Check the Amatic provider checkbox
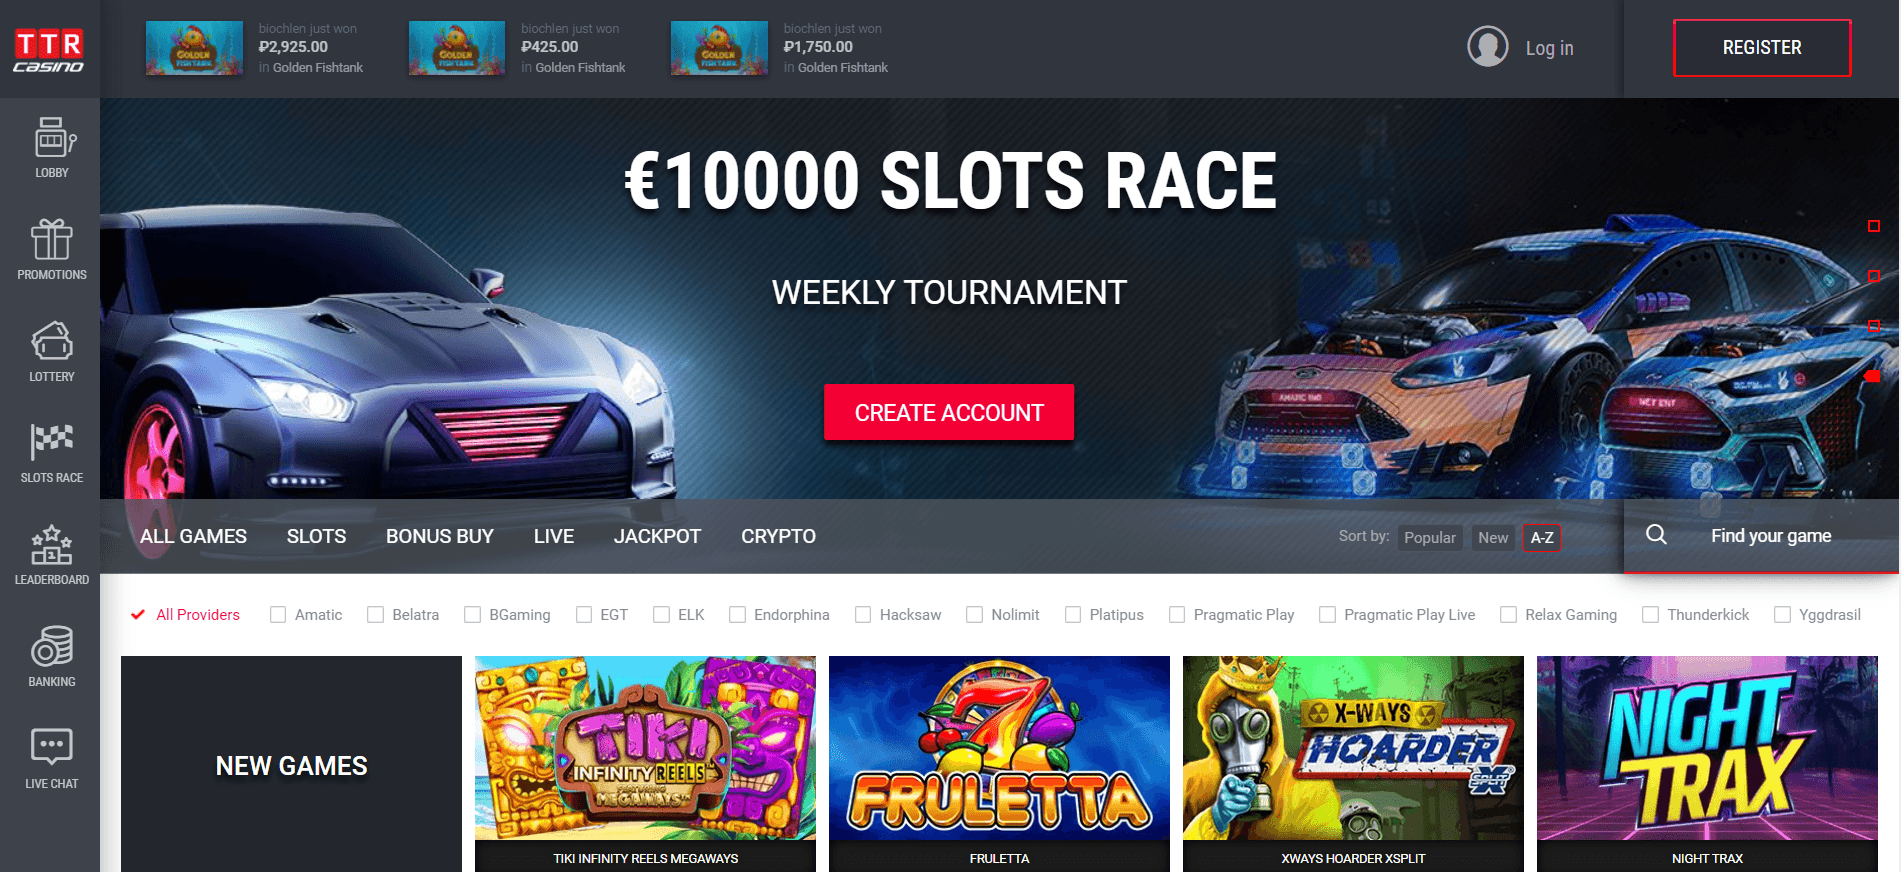 click(x=278, y=615)
